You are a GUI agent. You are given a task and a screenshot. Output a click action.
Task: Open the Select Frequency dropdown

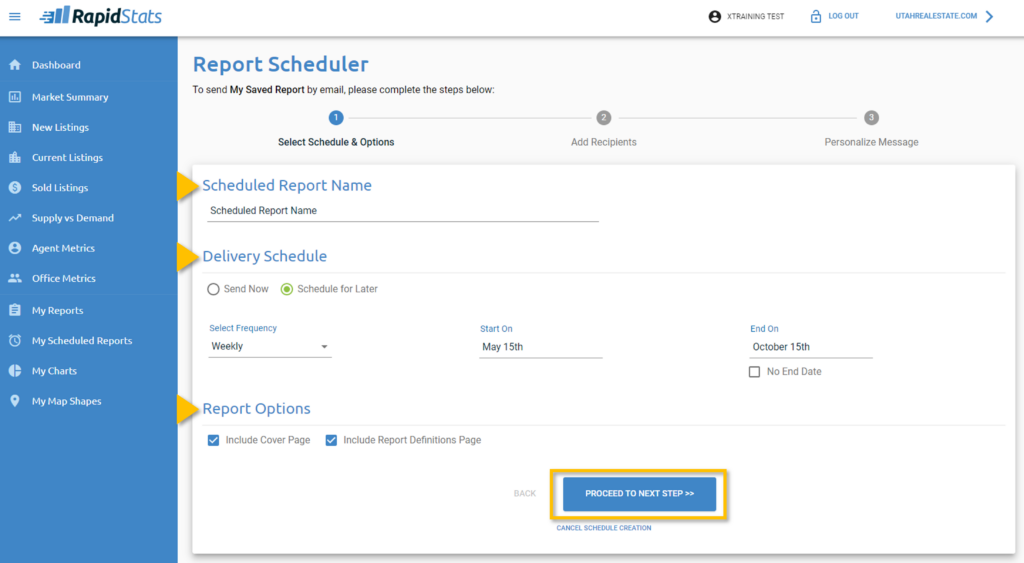coord(270,347)
